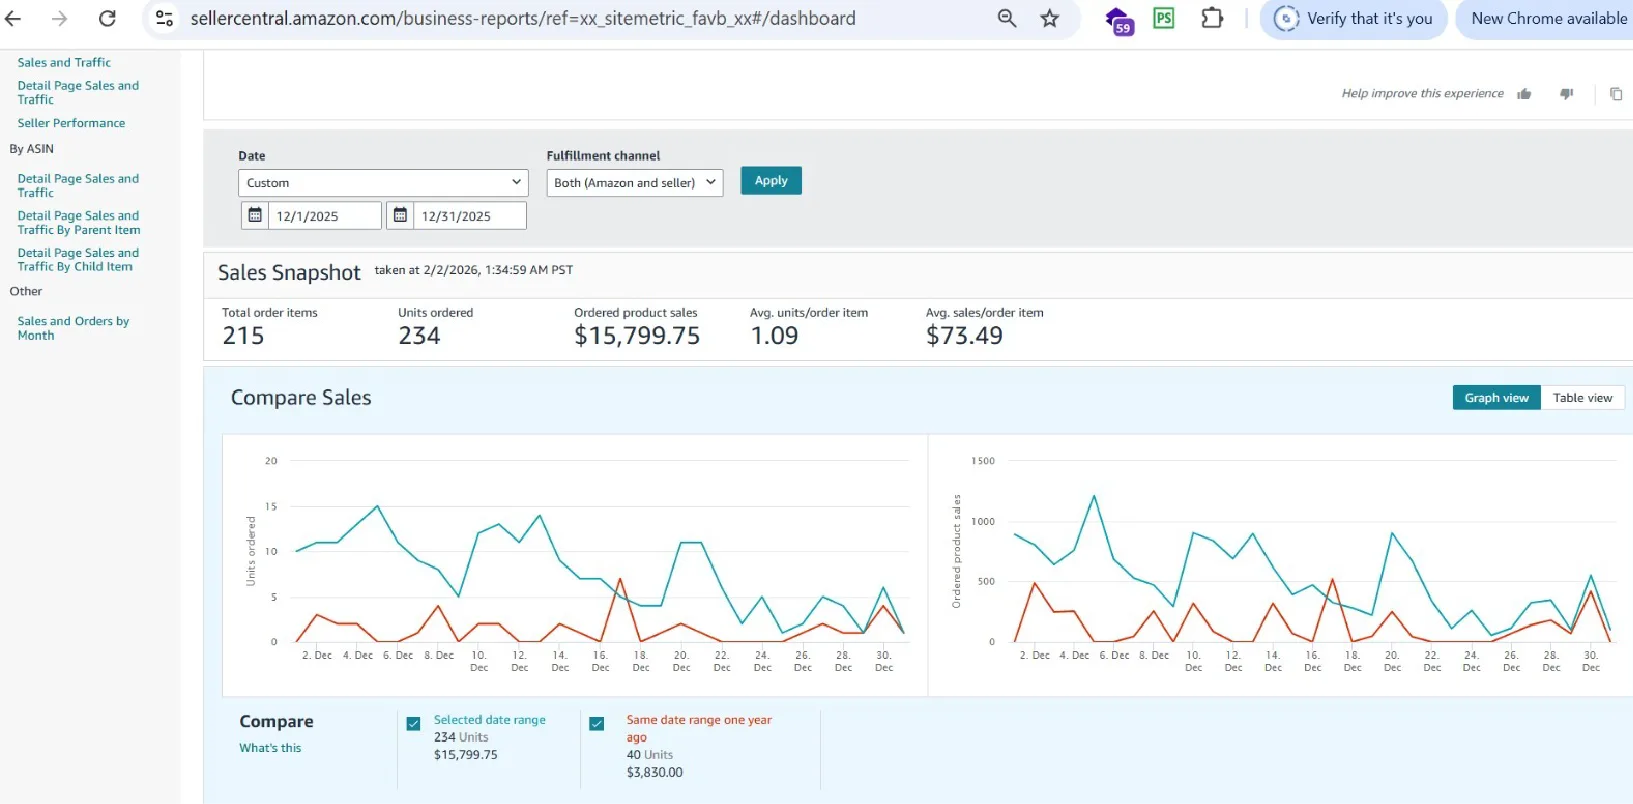
Task: Uncheck the Selected date range checkbox
Action: click(413, 723)
